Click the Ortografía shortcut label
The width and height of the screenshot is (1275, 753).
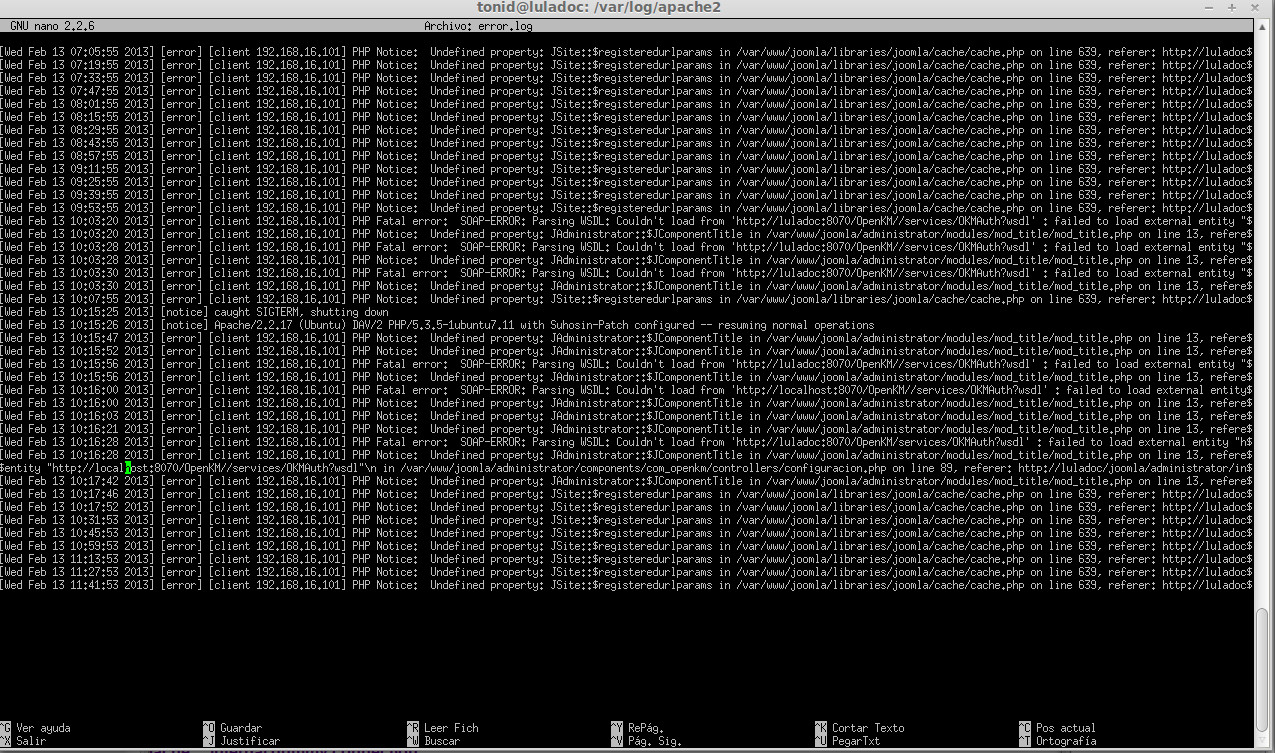[x=1065, y=741]
